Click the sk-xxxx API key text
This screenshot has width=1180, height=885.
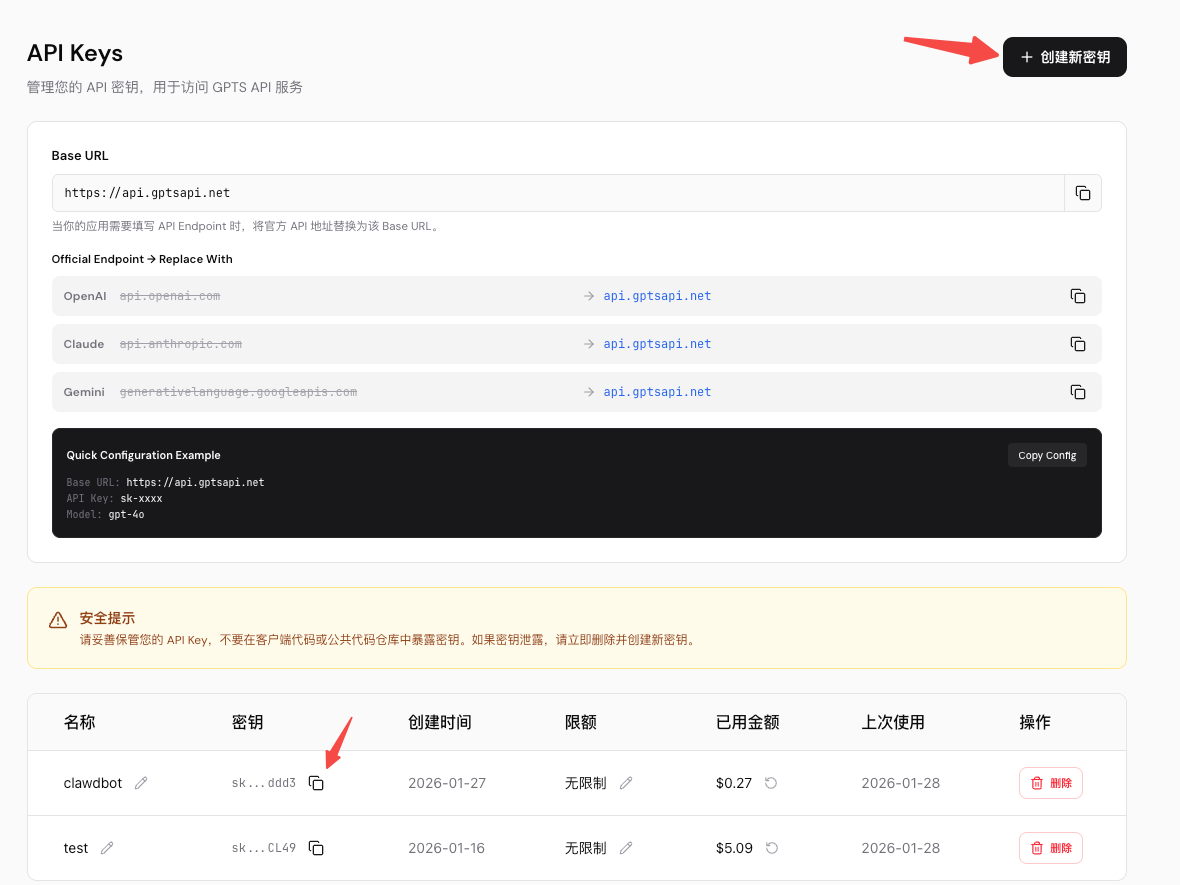coord(141,498)
